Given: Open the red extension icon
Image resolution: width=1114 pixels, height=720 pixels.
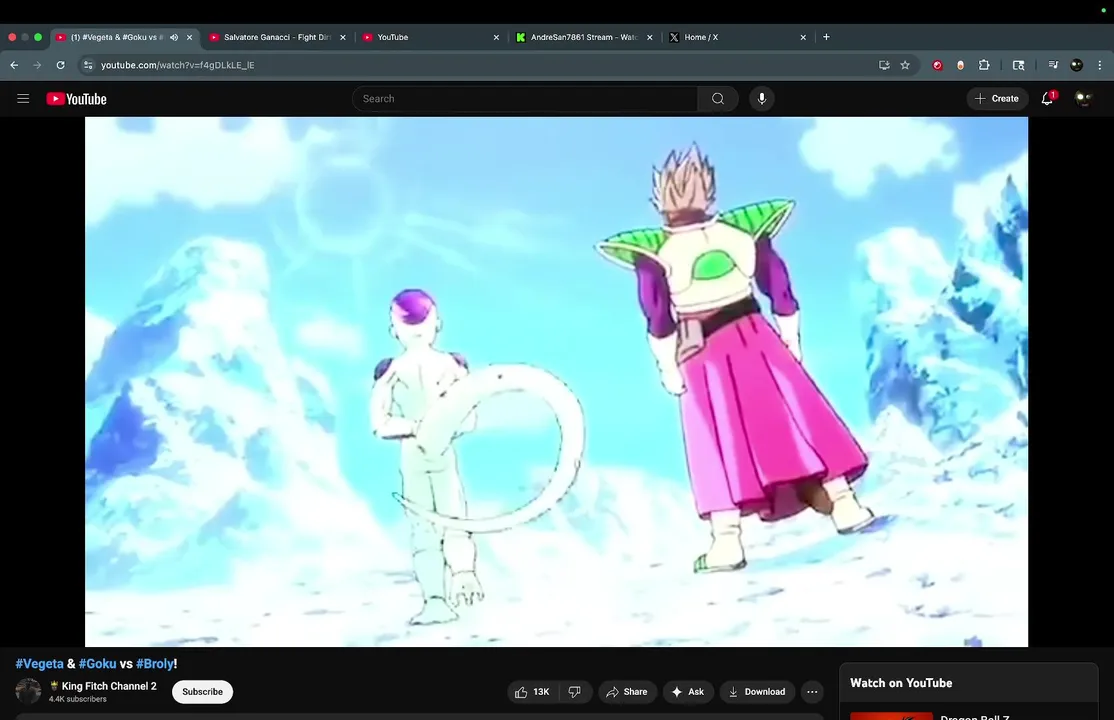Looking at the screenshot, I should point(937,65).
